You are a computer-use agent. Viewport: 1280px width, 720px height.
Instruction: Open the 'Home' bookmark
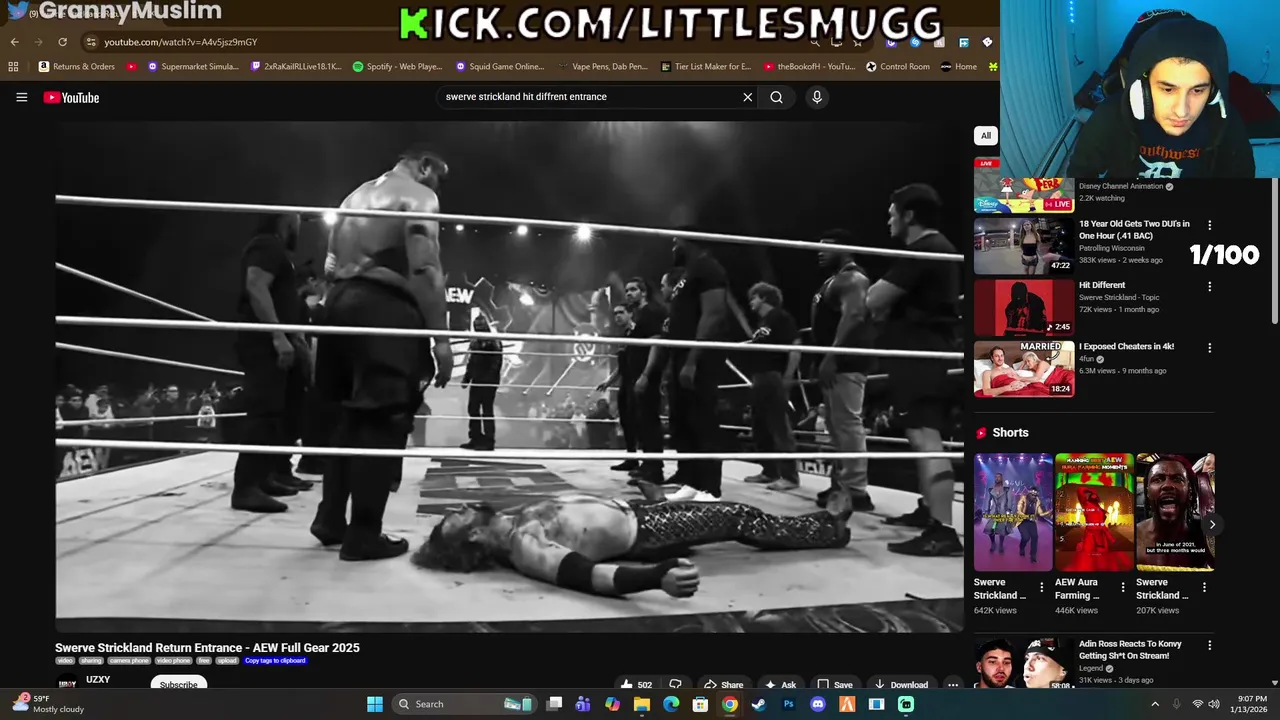pyautogui.click(x=959, y=67)
